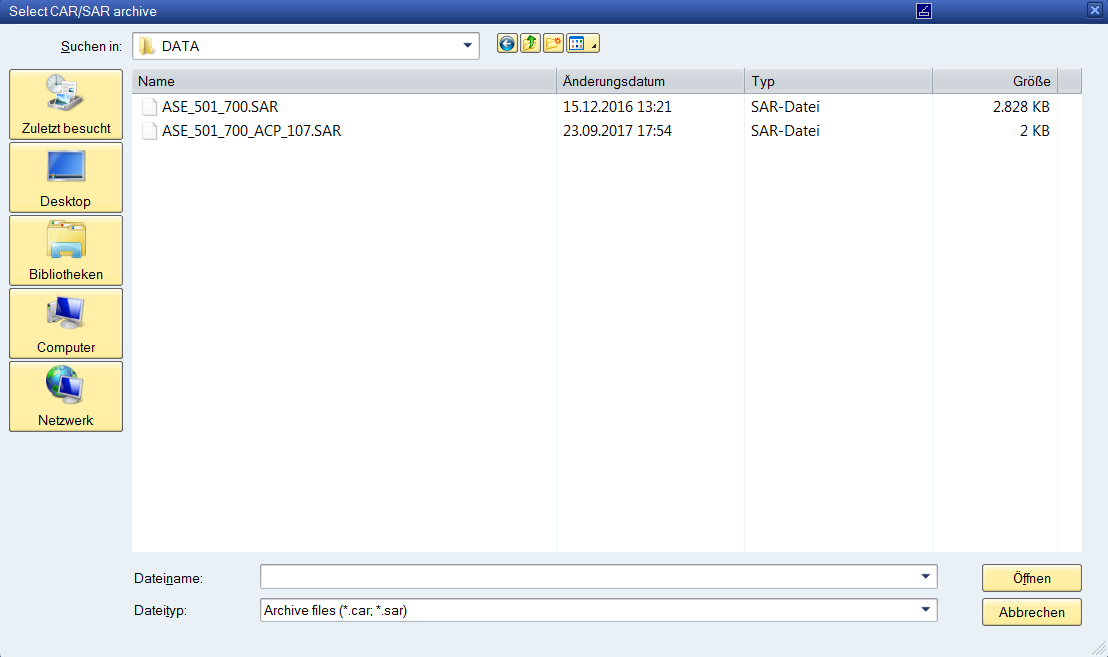Select the file ASE_501_700.SAR

(x=222, y=106)
